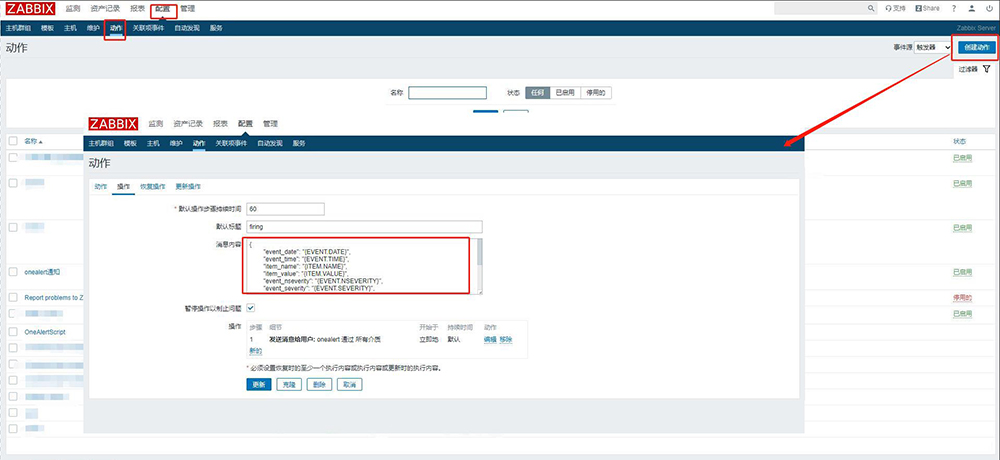Toggle 已启用 status of onealert通知 row
The image size is (1000, 460).
pos(962,272)
